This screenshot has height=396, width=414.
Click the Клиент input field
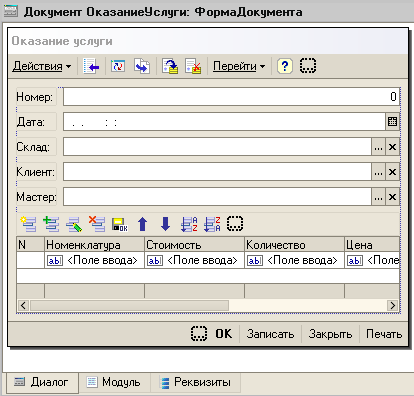tap(217, 172)
